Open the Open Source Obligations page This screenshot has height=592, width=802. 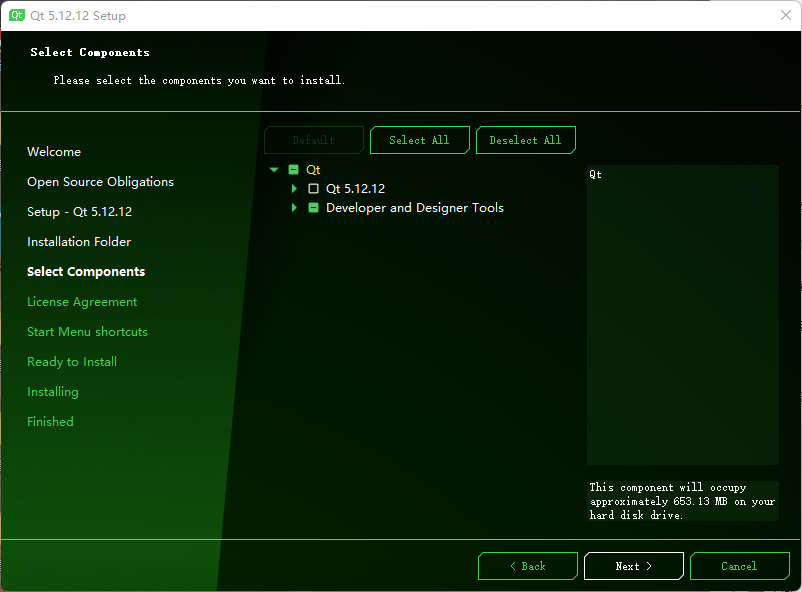100,181
